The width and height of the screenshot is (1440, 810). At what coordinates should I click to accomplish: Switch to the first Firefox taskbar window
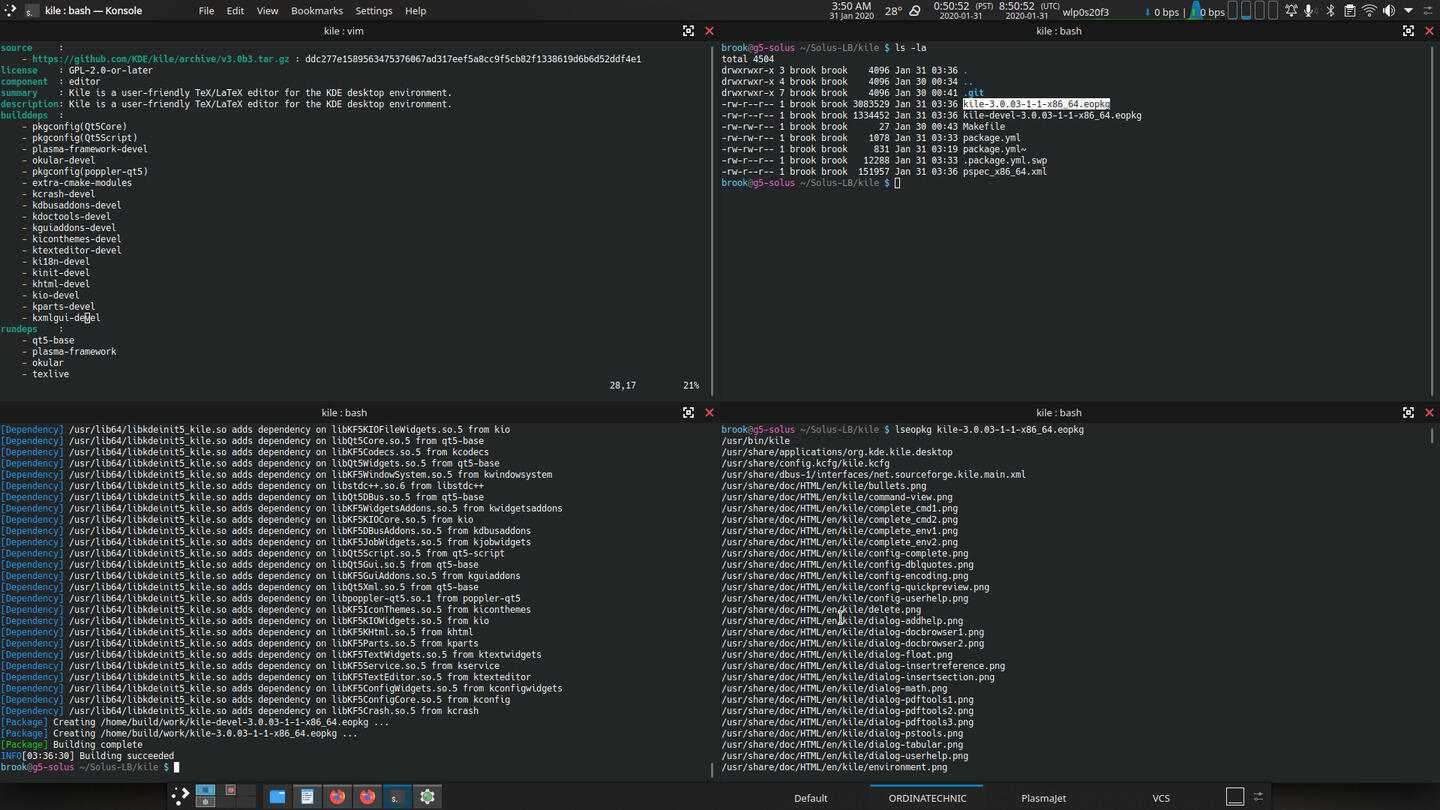337,796
